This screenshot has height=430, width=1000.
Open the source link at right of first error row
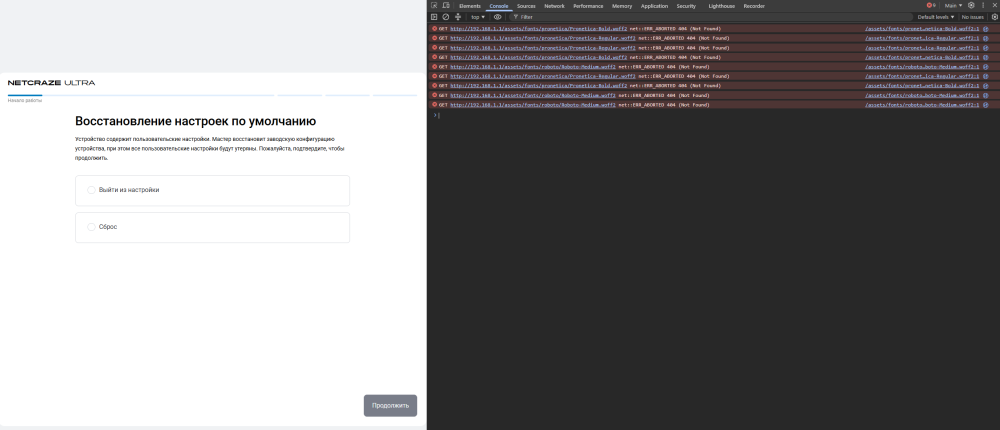point(922,29)
